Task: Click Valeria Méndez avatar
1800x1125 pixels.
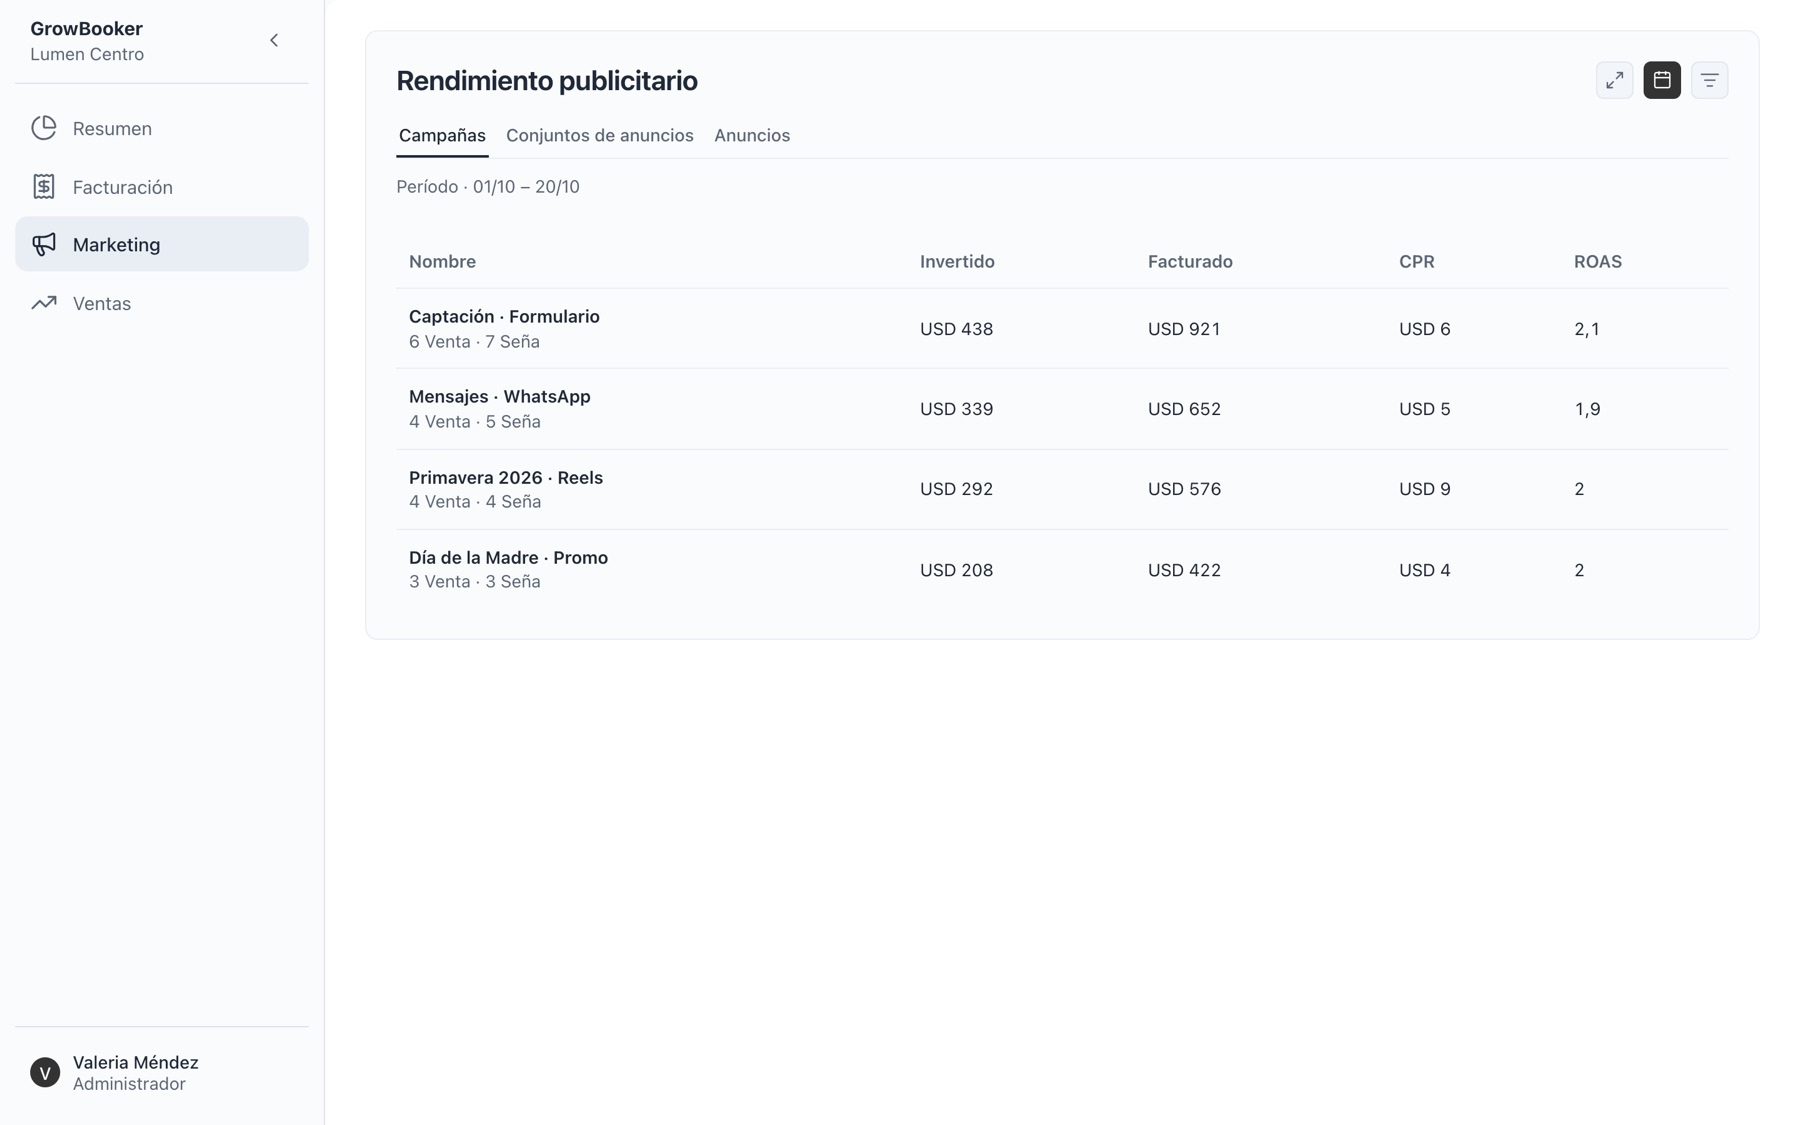Action: pyautogui.click(x=45, y=1072)
